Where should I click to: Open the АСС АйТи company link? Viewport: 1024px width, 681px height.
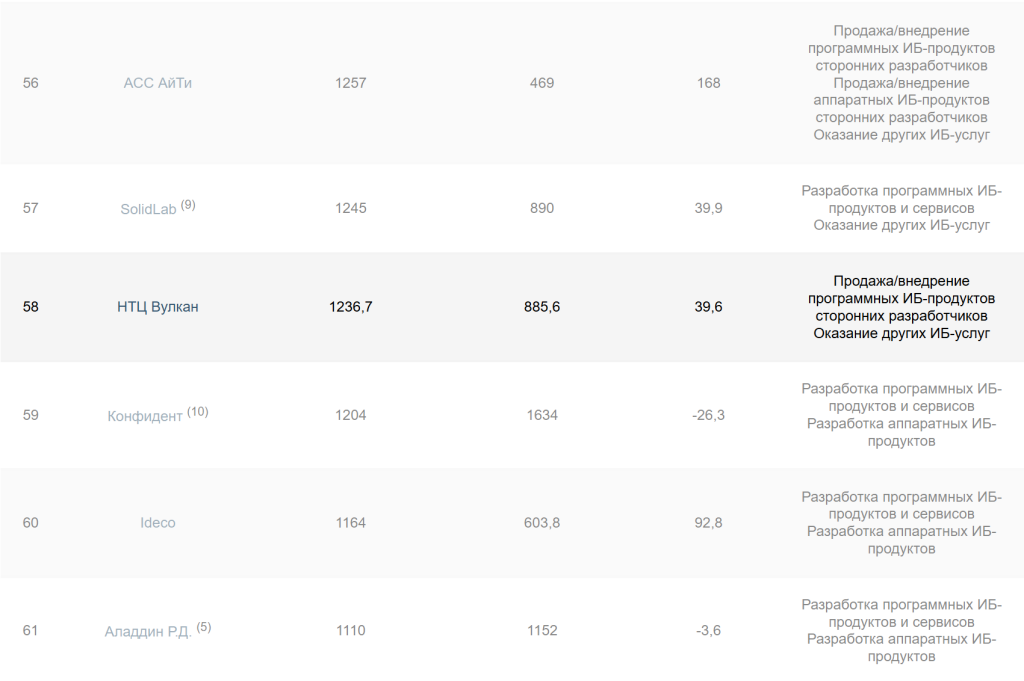tap(157, 83)
